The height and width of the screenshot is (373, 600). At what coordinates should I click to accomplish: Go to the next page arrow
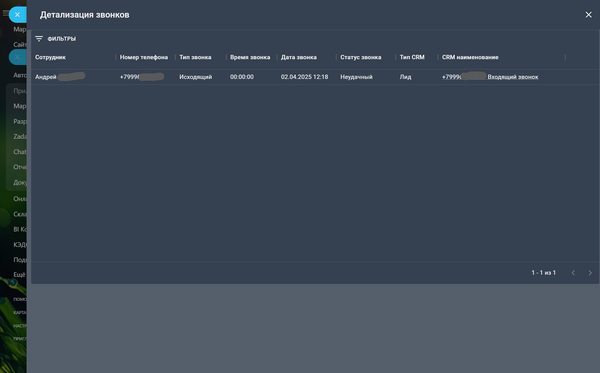pos(590,273)
